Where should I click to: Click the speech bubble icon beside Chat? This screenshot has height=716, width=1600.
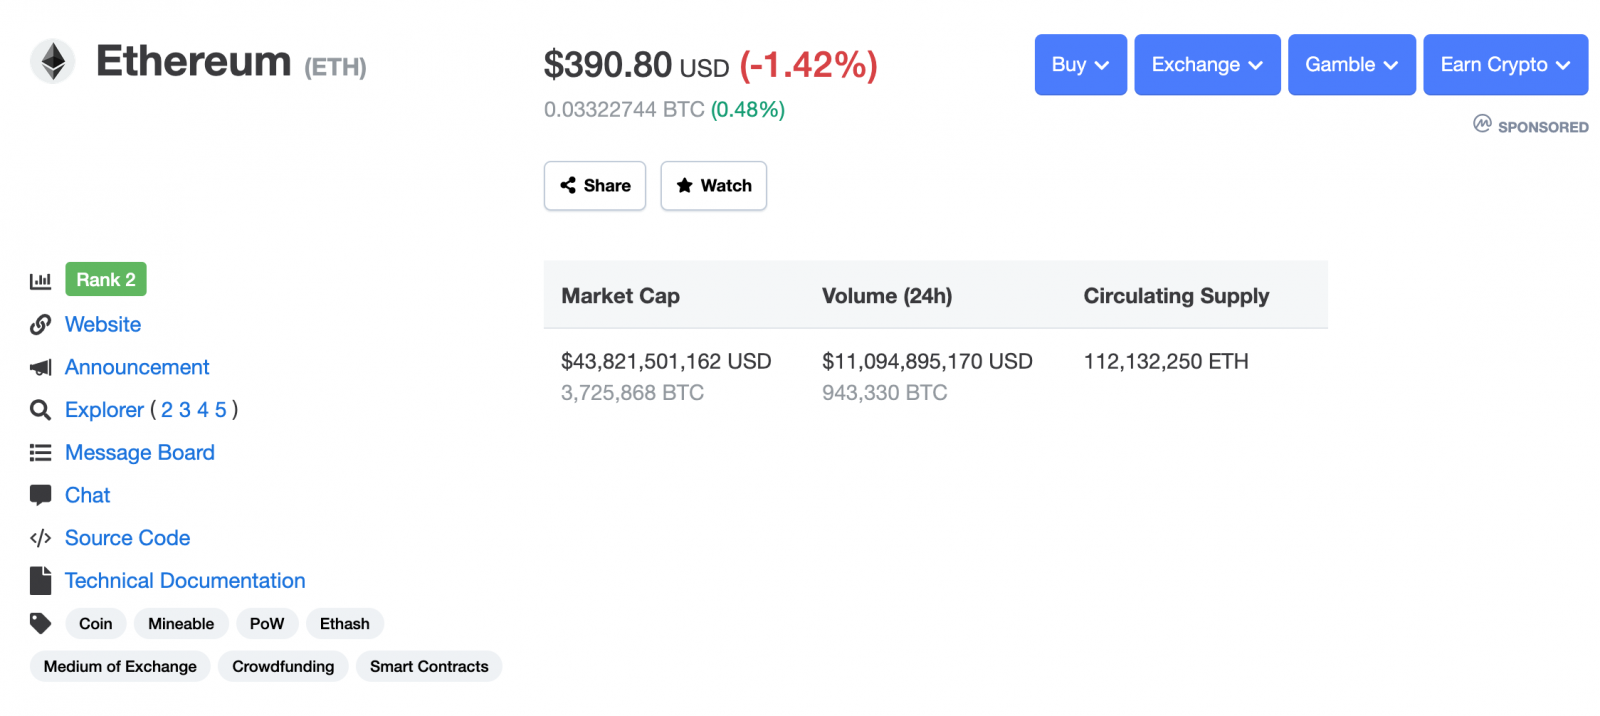[40, 495]
